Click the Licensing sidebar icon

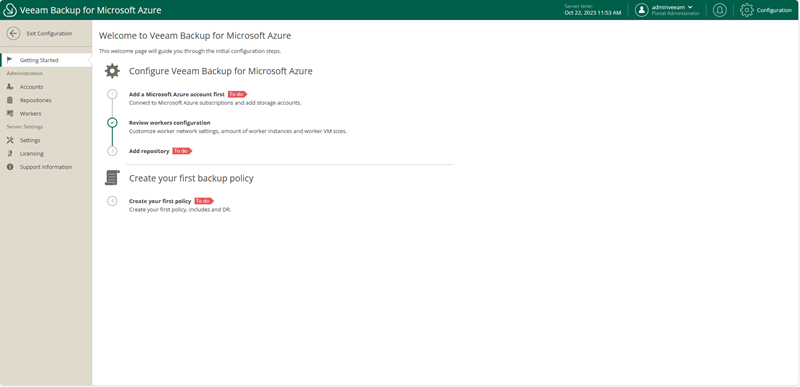click(x=10, y=153)
